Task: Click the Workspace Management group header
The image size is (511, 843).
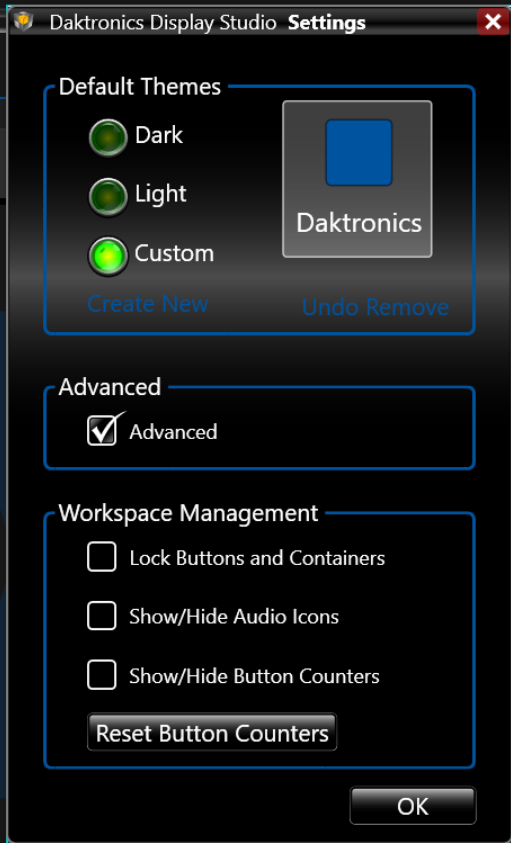Action: (x=188, y=513)
